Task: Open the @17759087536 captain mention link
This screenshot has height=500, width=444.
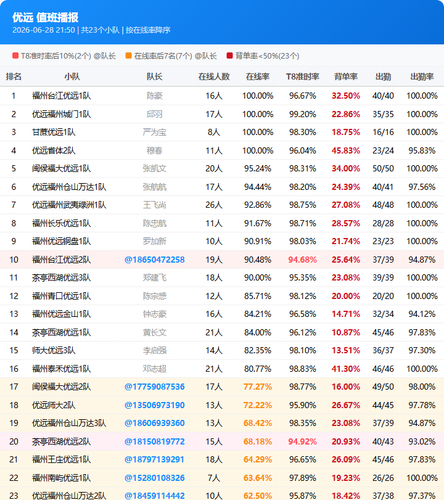Action: 154,387
